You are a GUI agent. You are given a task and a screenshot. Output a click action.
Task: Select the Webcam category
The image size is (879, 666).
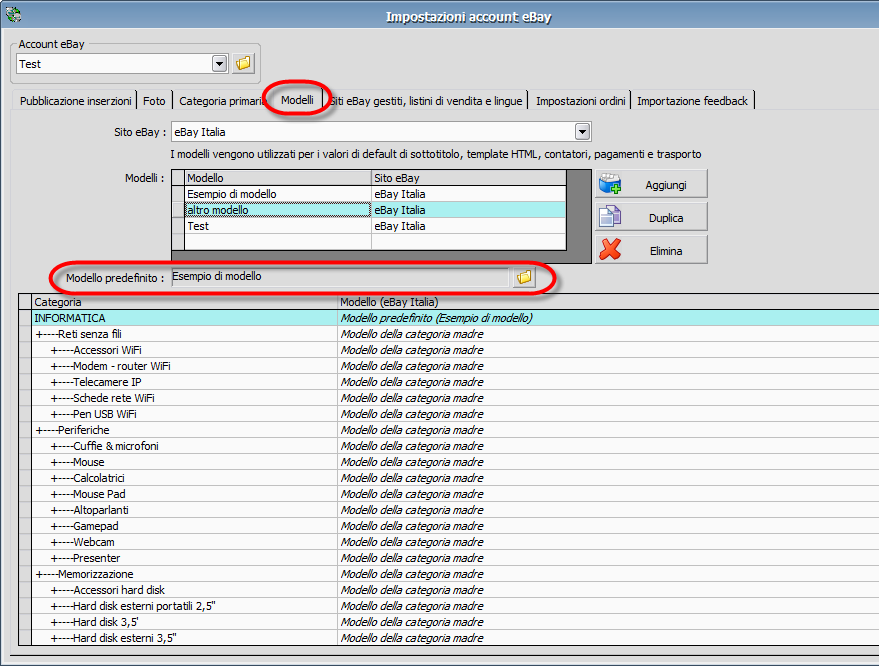coord(184,542)
